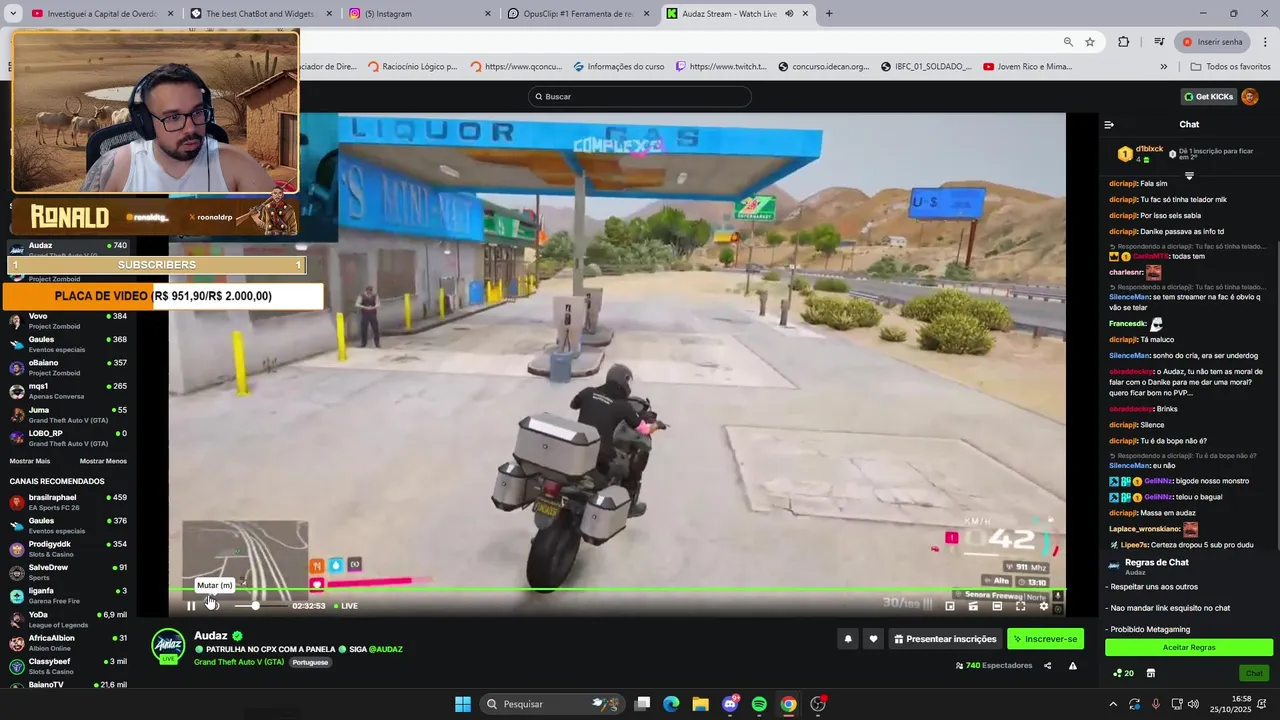Viewport: 1280px width, 720px height.
Task: Click the @AUDAZ mention link
Action: (385, 649)
